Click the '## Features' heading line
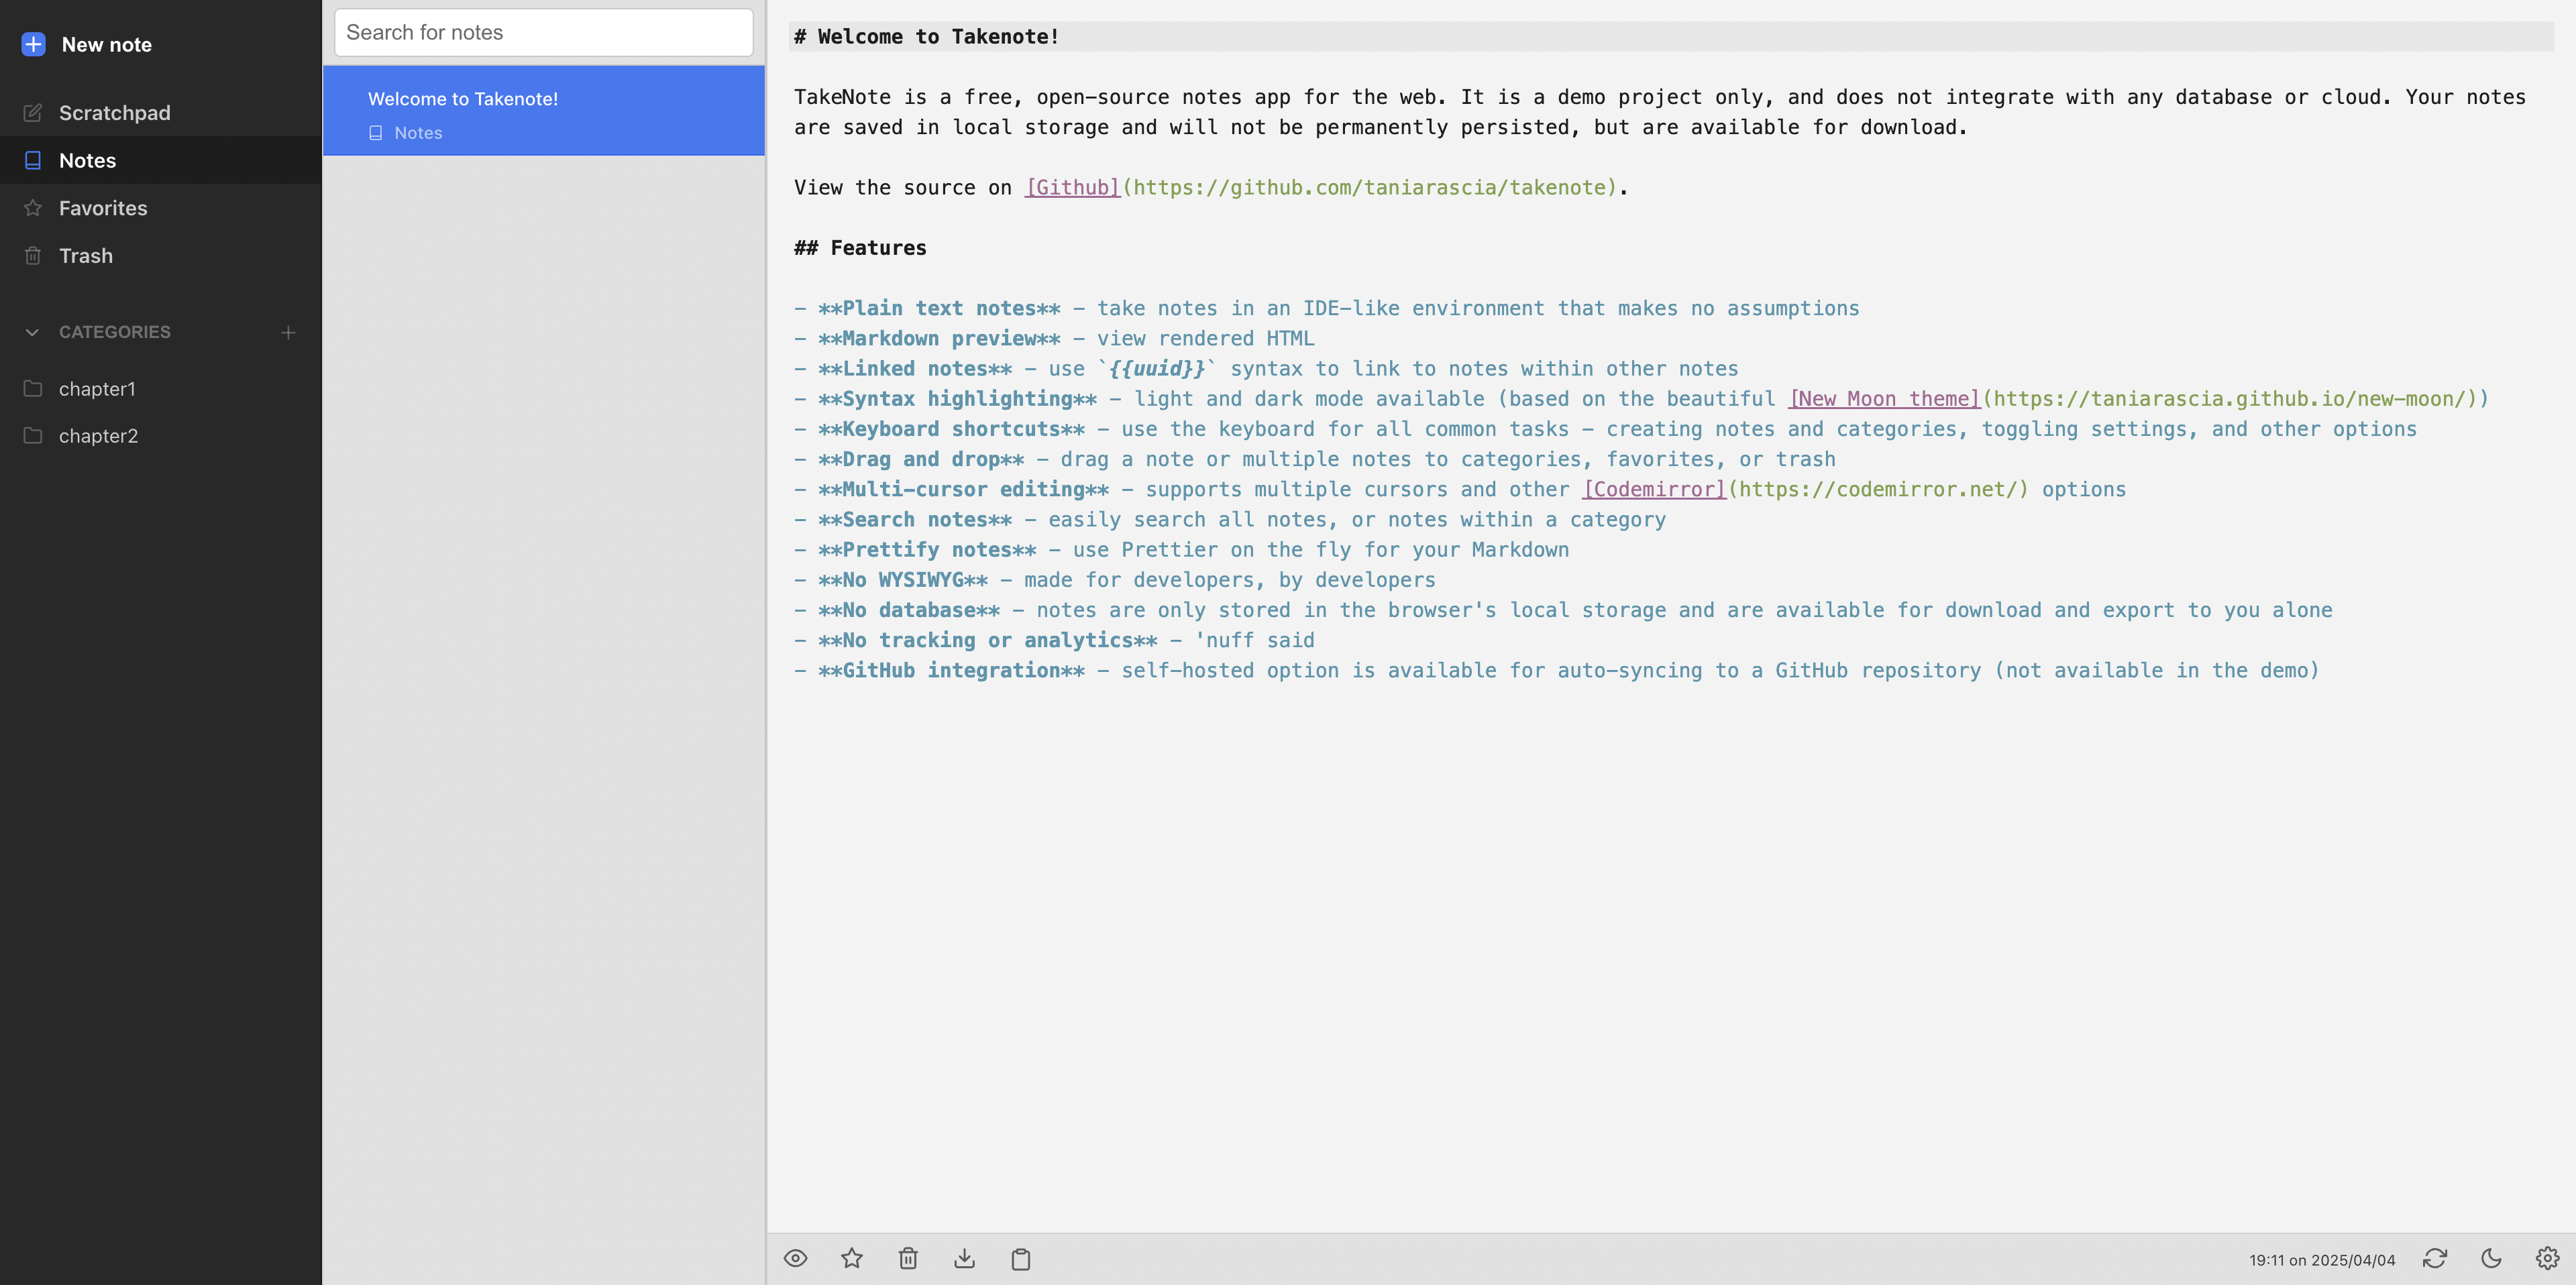 pyautogui.click(x=860, y=248)
